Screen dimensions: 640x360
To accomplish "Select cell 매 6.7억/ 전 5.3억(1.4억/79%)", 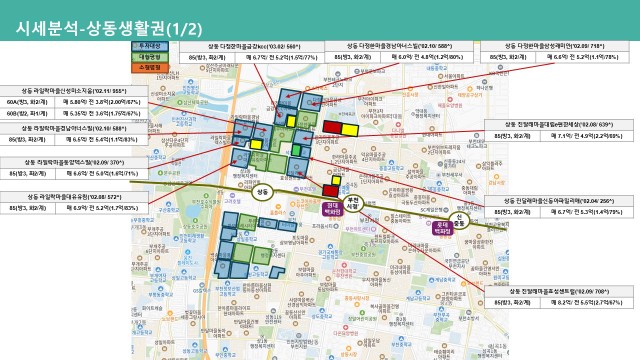I will [x=587, y=212].
